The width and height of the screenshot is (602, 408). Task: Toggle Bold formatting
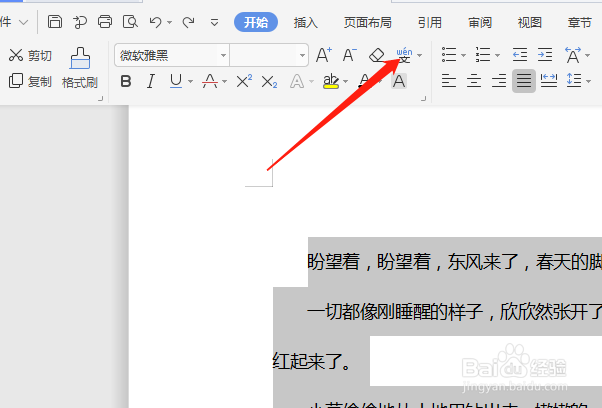[126, 81]
